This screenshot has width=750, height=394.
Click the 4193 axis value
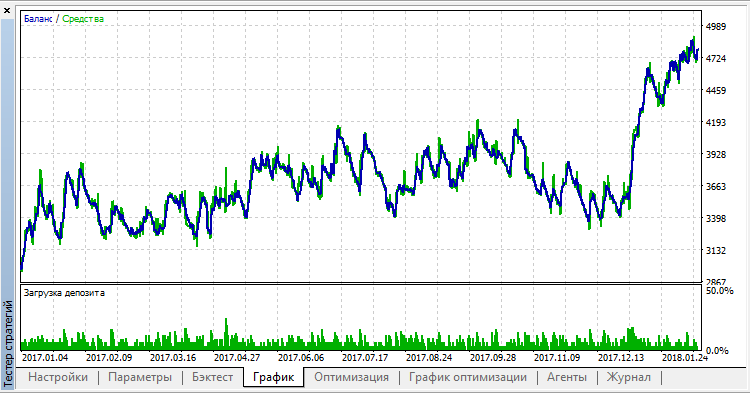click(716, 122)
